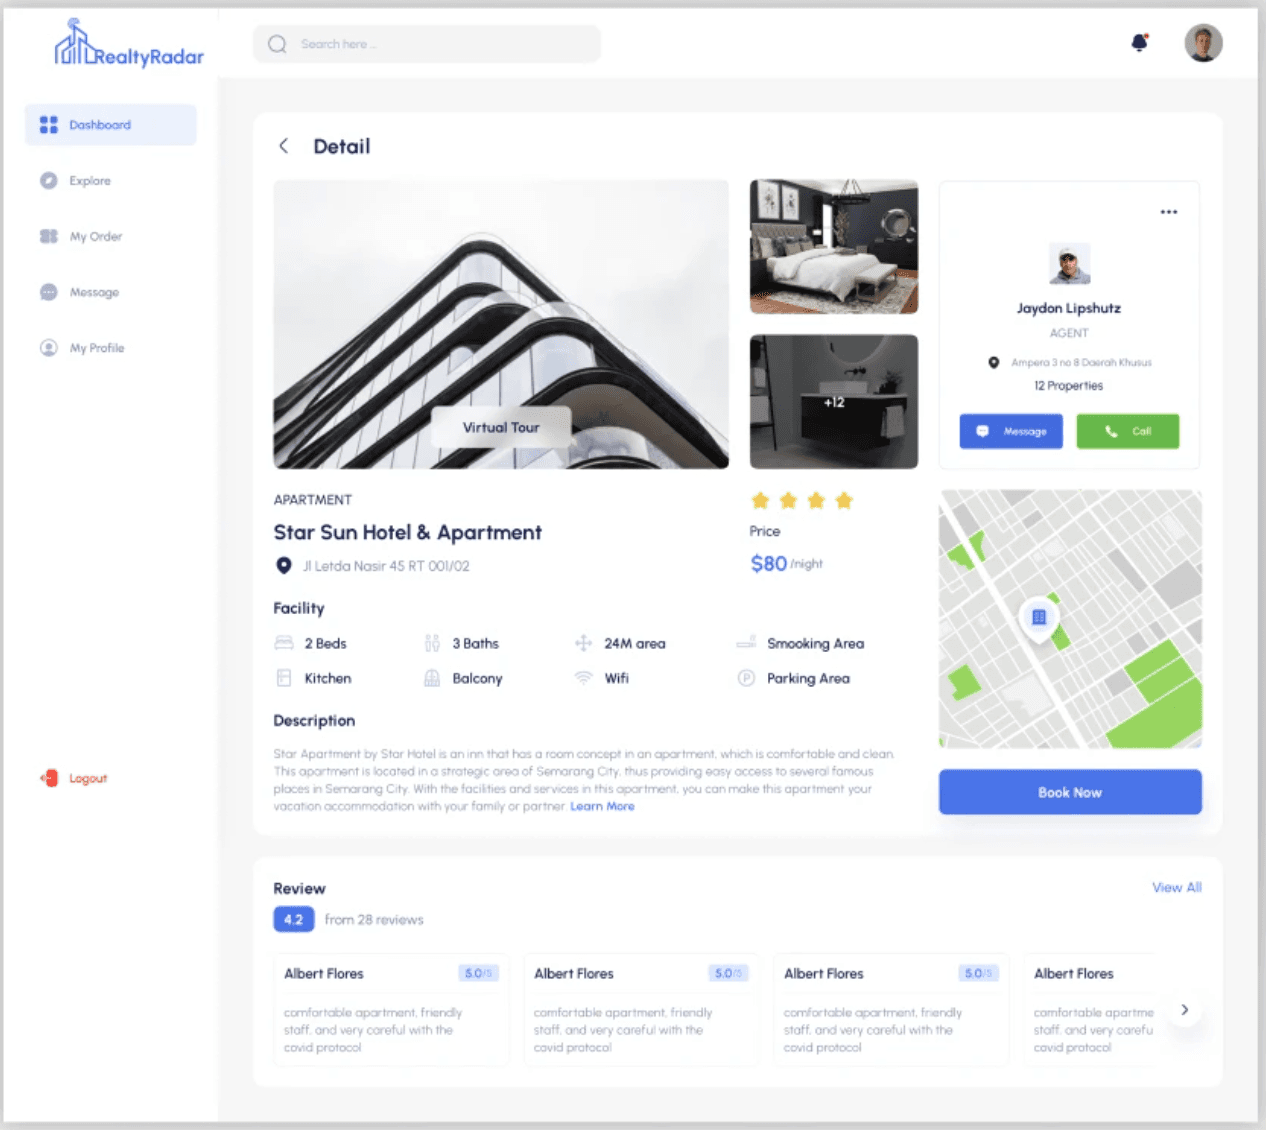Open the +12 more photos thumbnail
This screenshot has width=1266, height=1130.
(834, 402)
